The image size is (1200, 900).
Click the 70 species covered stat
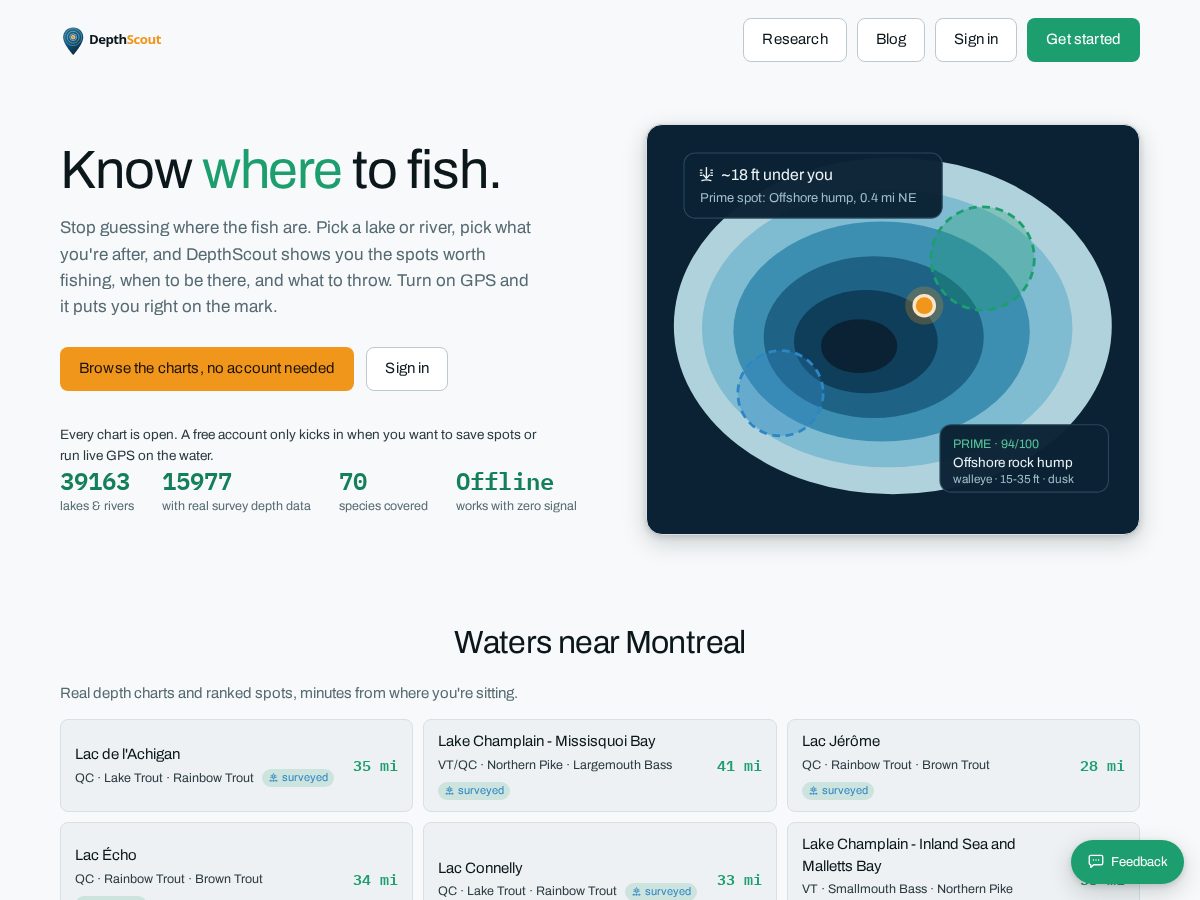[x=383, y=491]
